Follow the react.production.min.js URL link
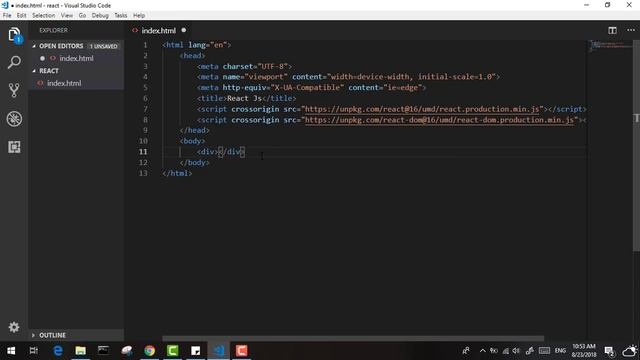The height and width of the screenshot is (360, 640). click(x=422, y=109)
